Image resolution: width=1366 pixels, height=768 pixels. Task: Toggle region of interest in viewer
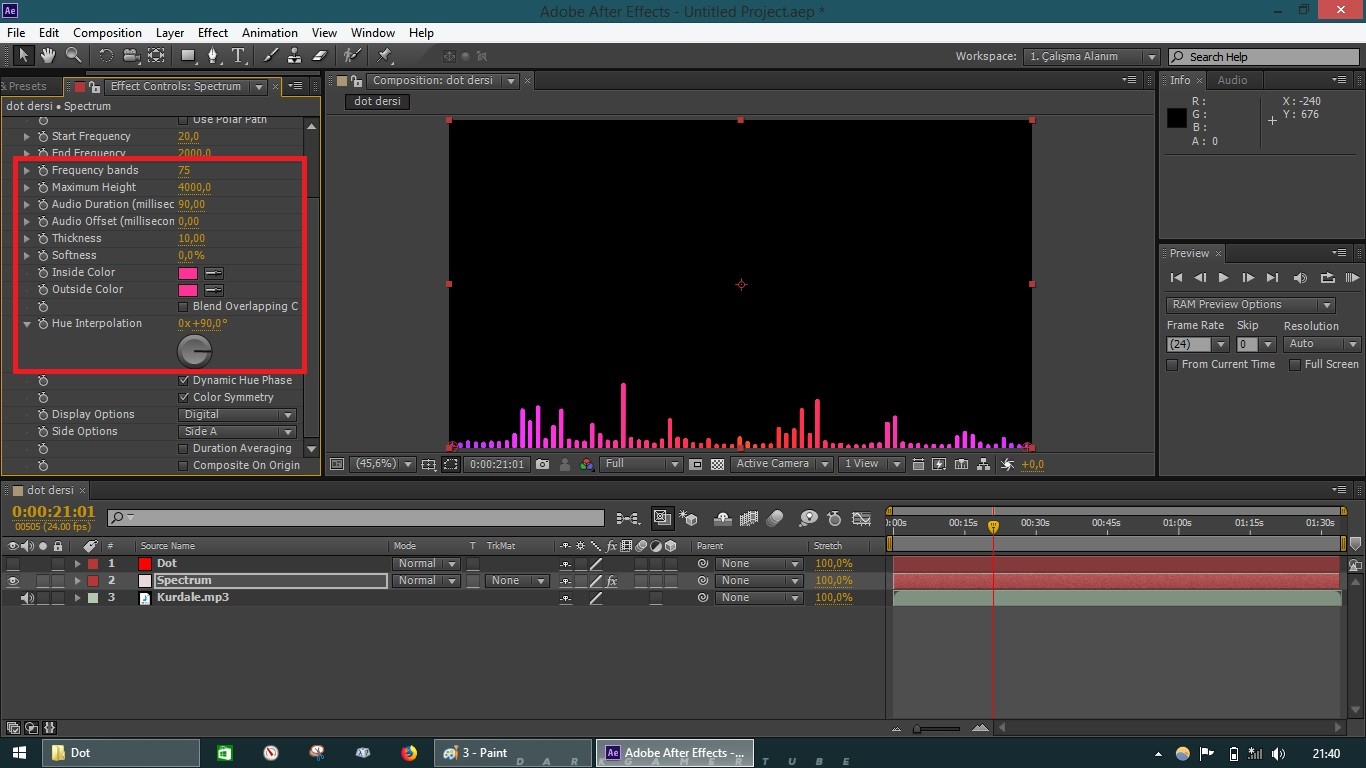click(695, 464)
